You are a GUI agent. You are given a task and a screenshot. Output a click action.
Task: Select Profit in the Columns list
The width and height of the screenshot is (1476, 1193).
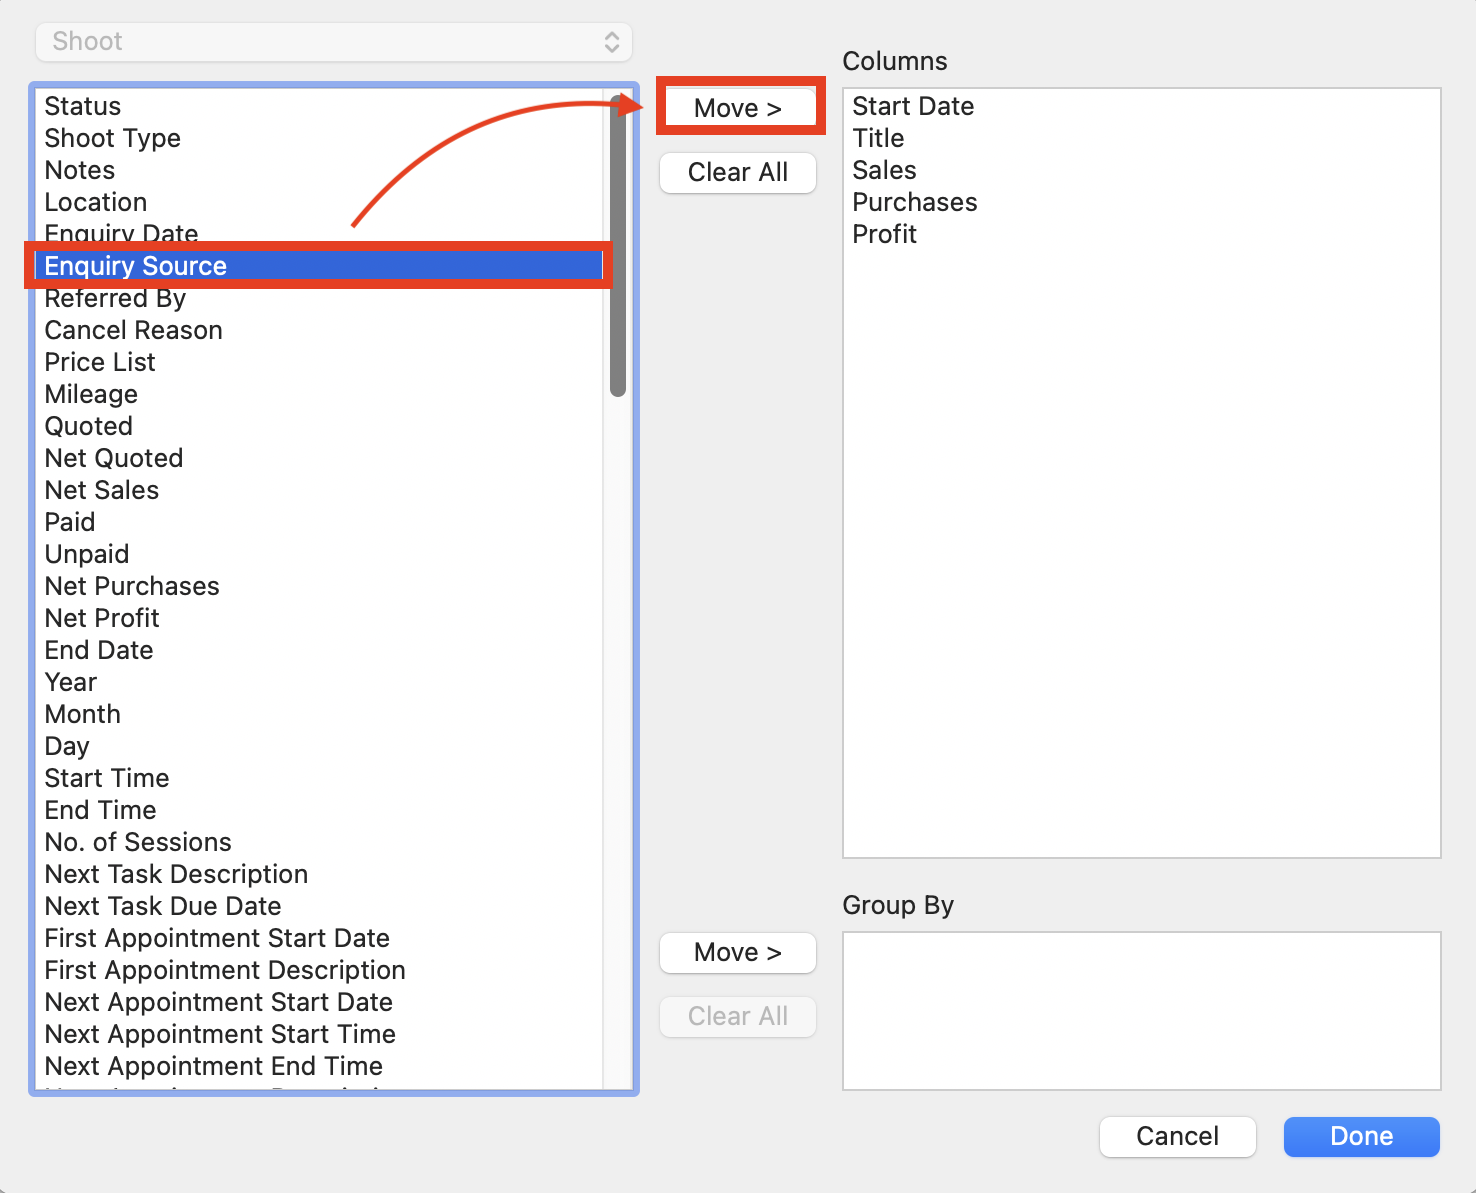coord(884,234)
